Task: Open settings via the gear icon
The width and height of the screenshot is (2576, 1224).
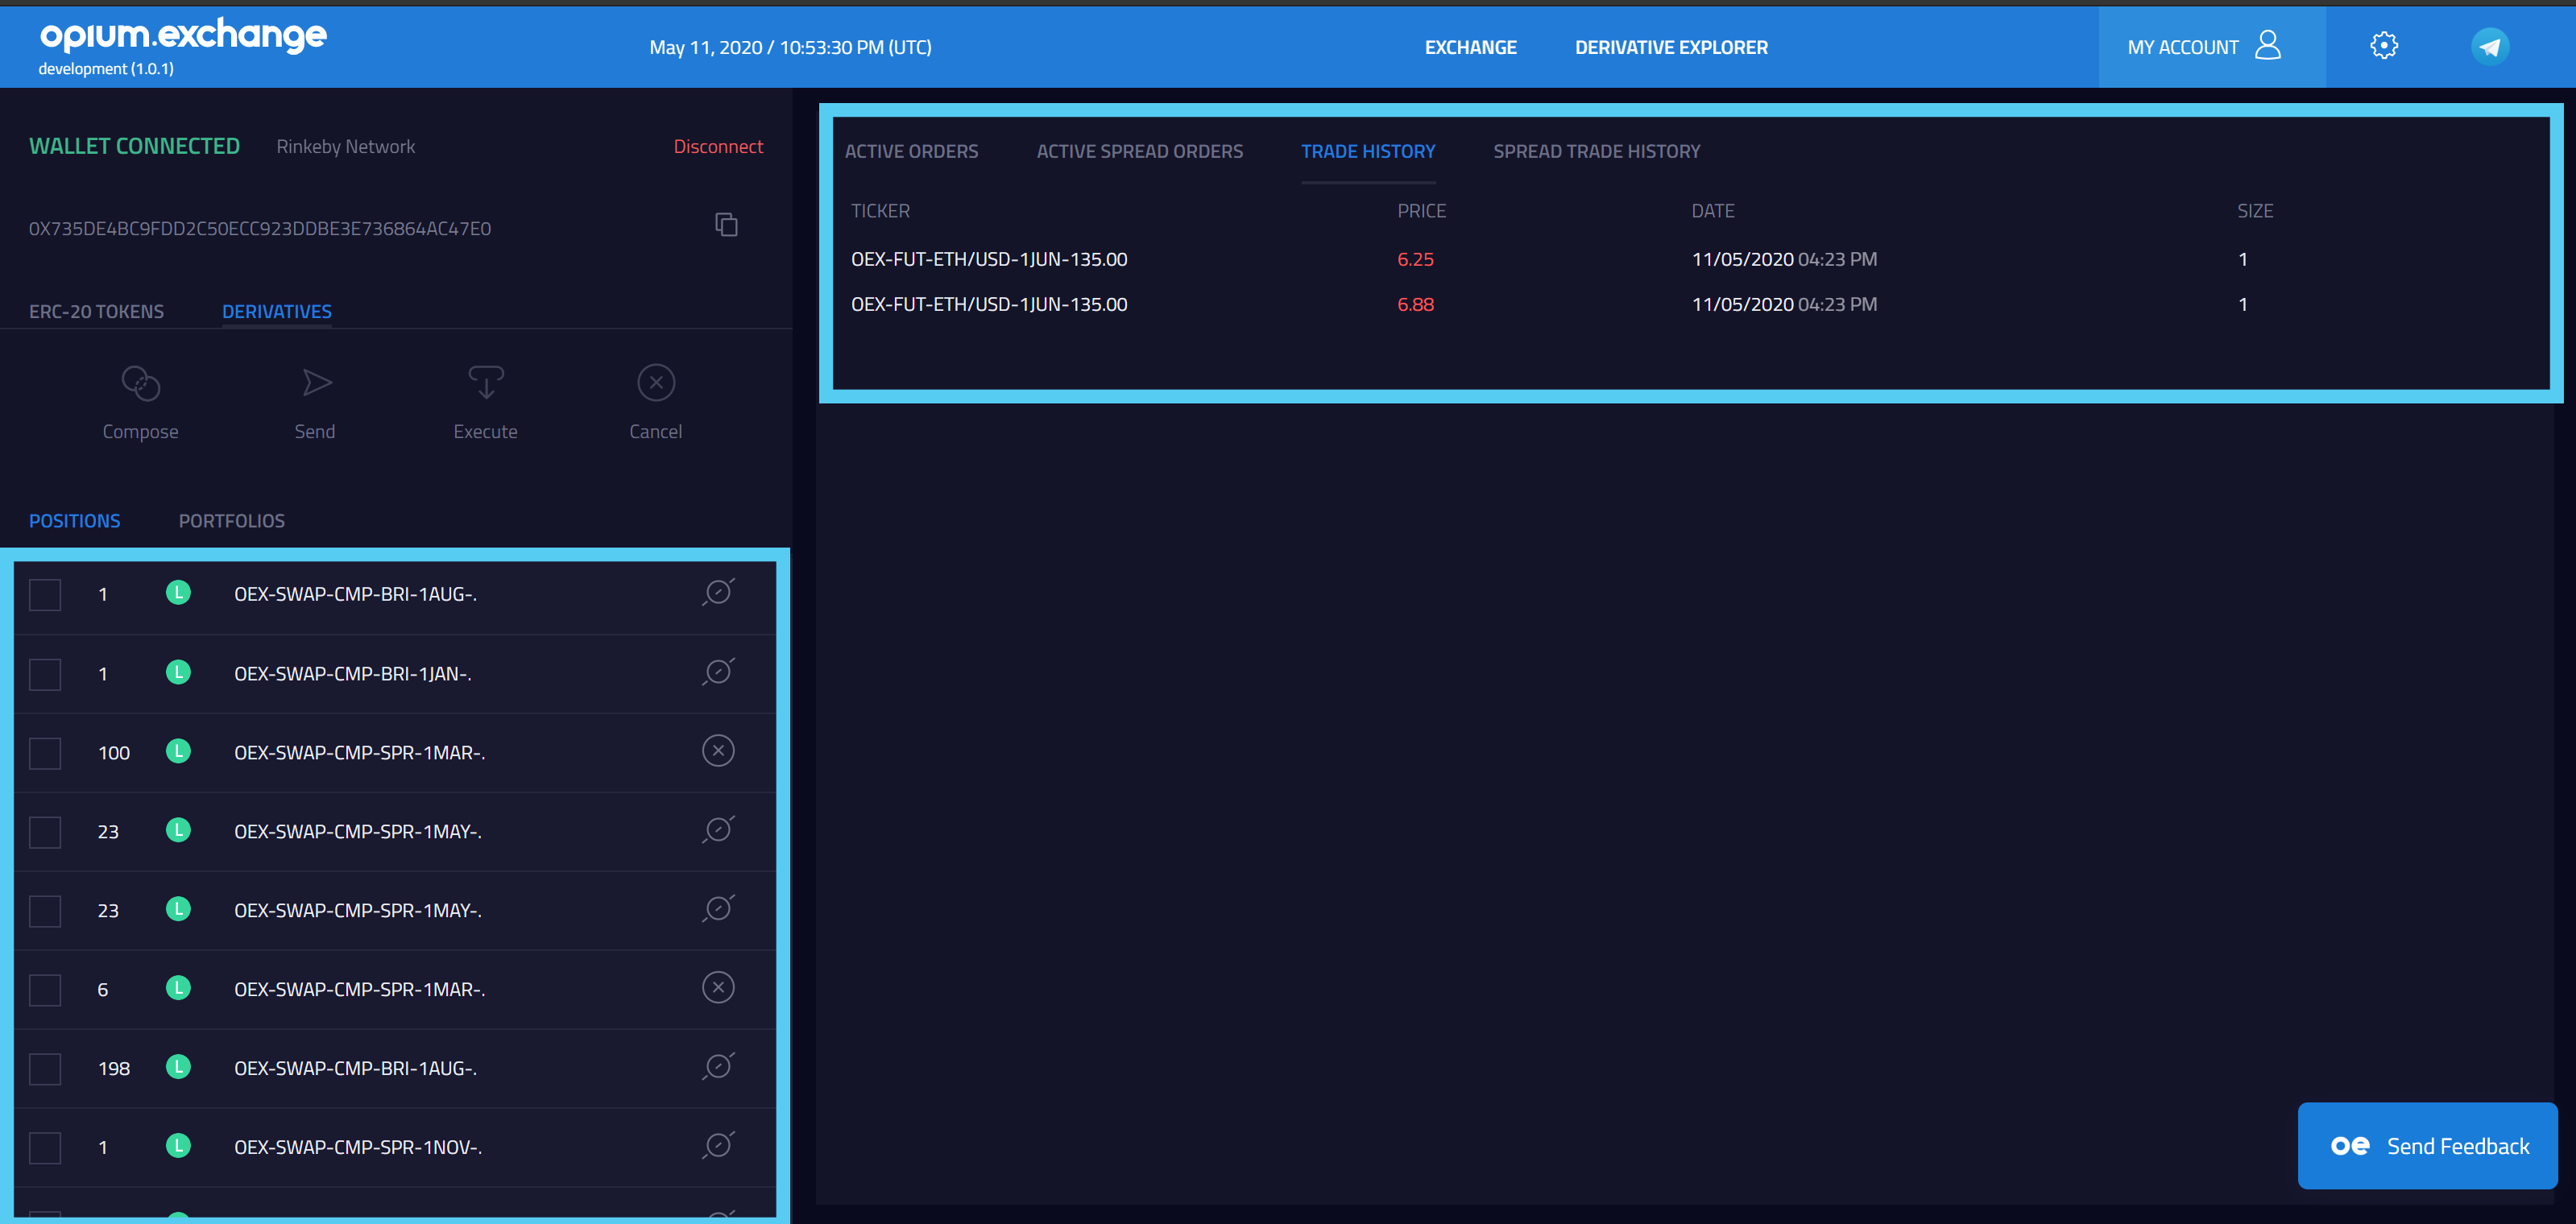Action: (2384, 46)
